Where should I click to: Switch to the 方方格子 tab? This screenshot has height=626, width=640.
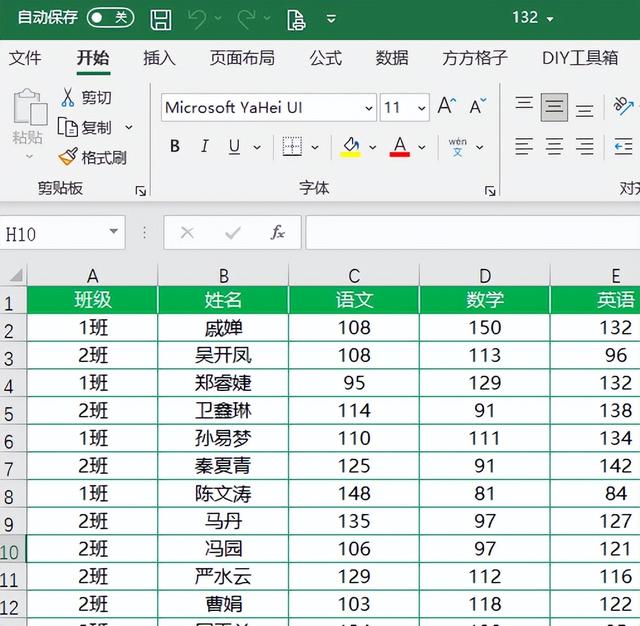tap(475, 58)
